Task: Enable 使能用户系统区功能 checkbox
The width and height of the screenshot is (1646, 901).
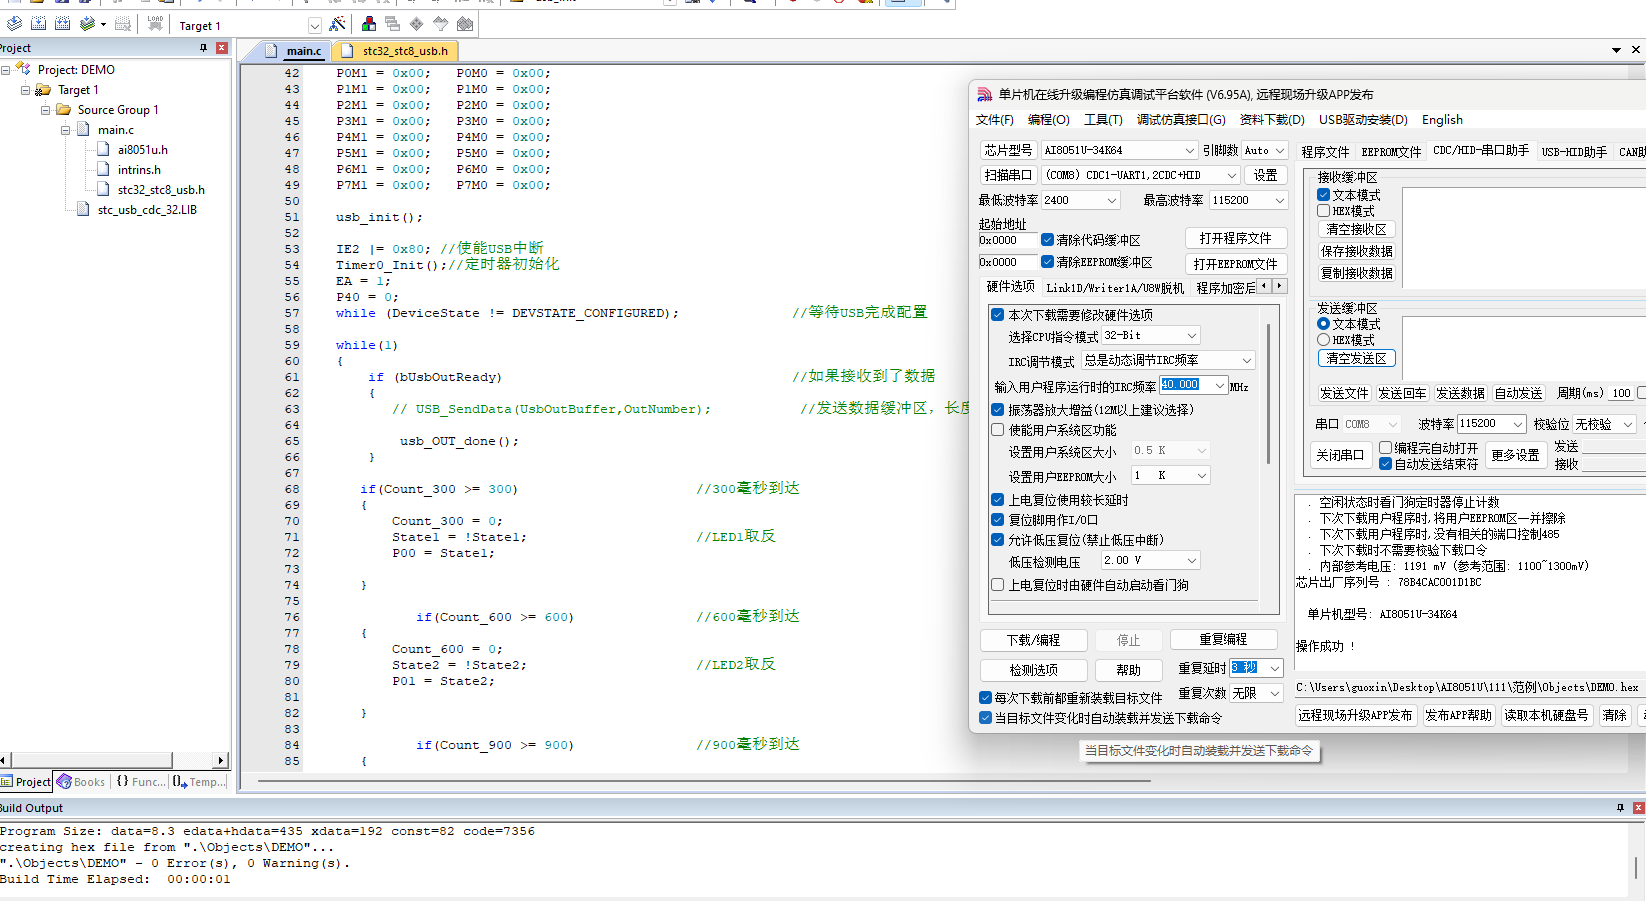Action: 997,430
